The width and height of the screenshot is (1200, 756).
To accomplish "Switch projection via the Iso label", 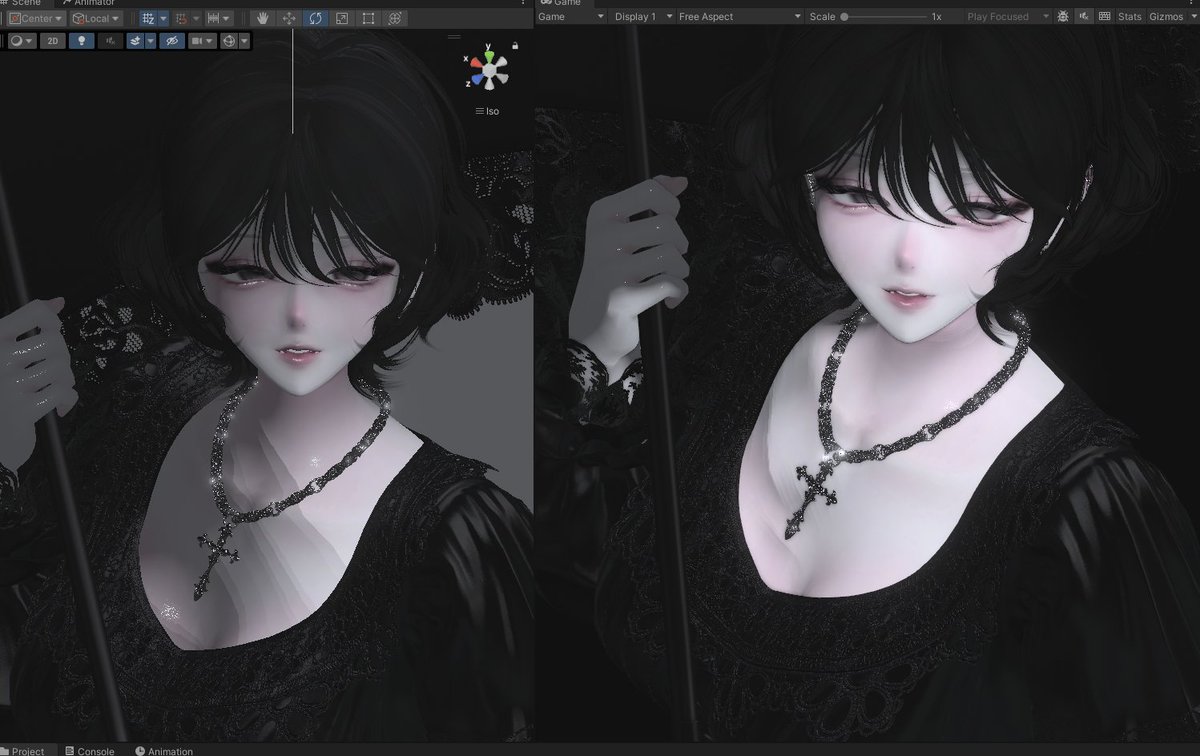I will (487, 111).
